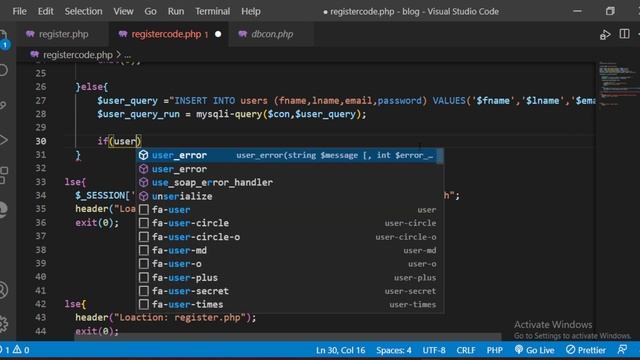Click line number 30 in the gutter

(41, 141)
